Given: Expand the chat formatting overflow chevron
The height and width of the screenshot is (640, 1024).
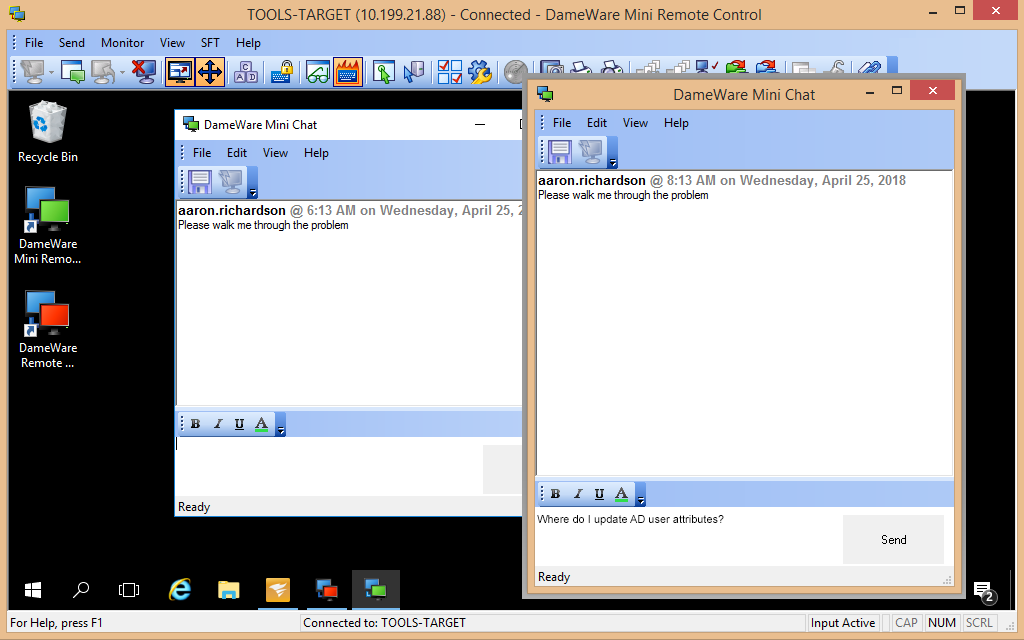Looking at the screenshot, I should tap(640, 497).
